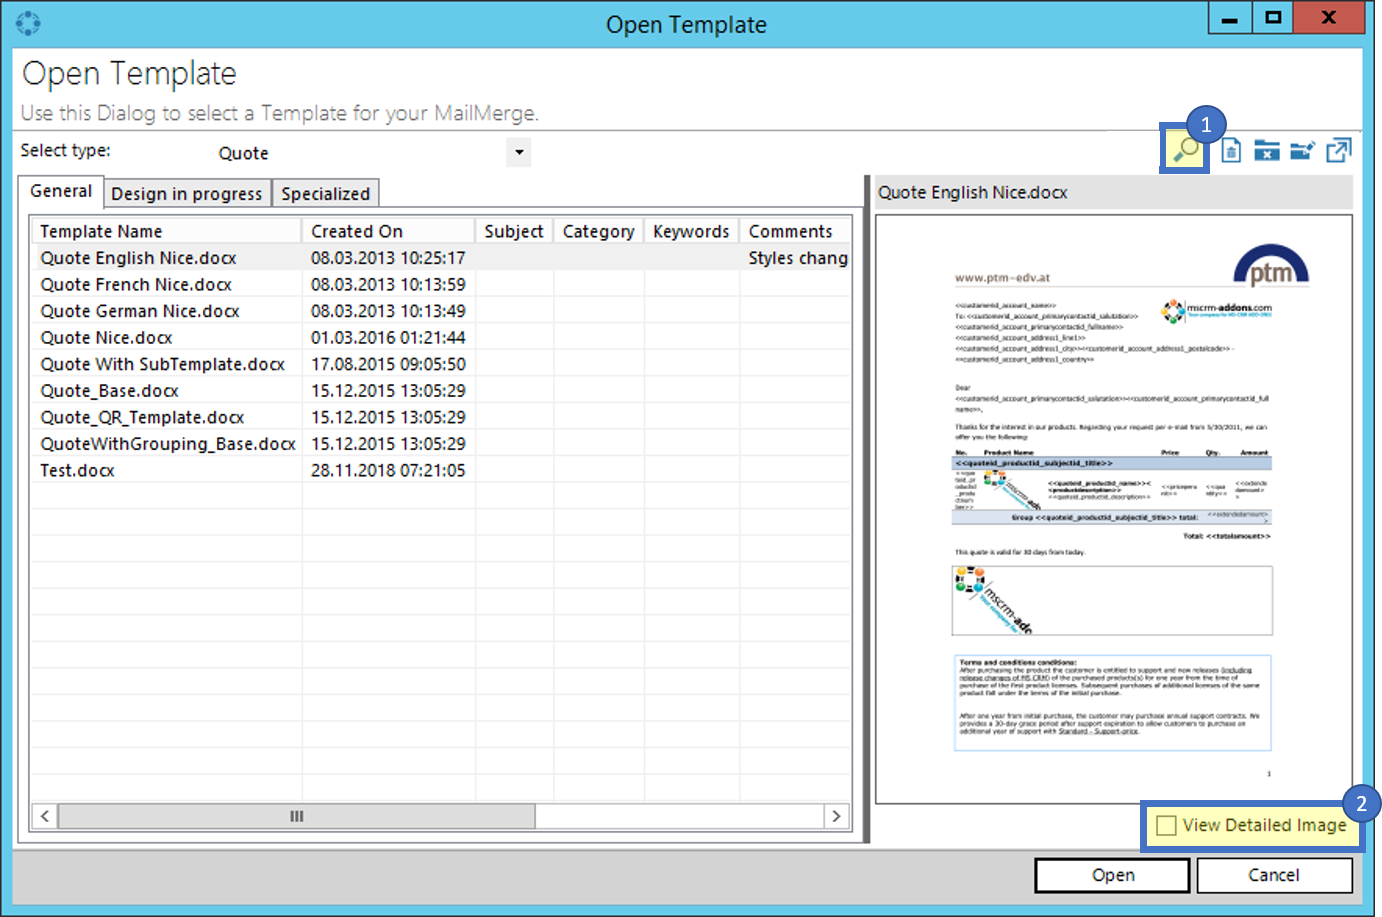1382x917 pixels.
Task: Click the edit folder icon
Action: [x=1302, y=149]
